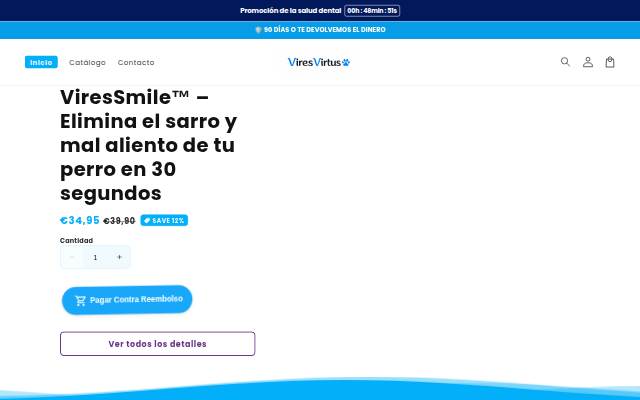Open the account login icon

[588, 62]
